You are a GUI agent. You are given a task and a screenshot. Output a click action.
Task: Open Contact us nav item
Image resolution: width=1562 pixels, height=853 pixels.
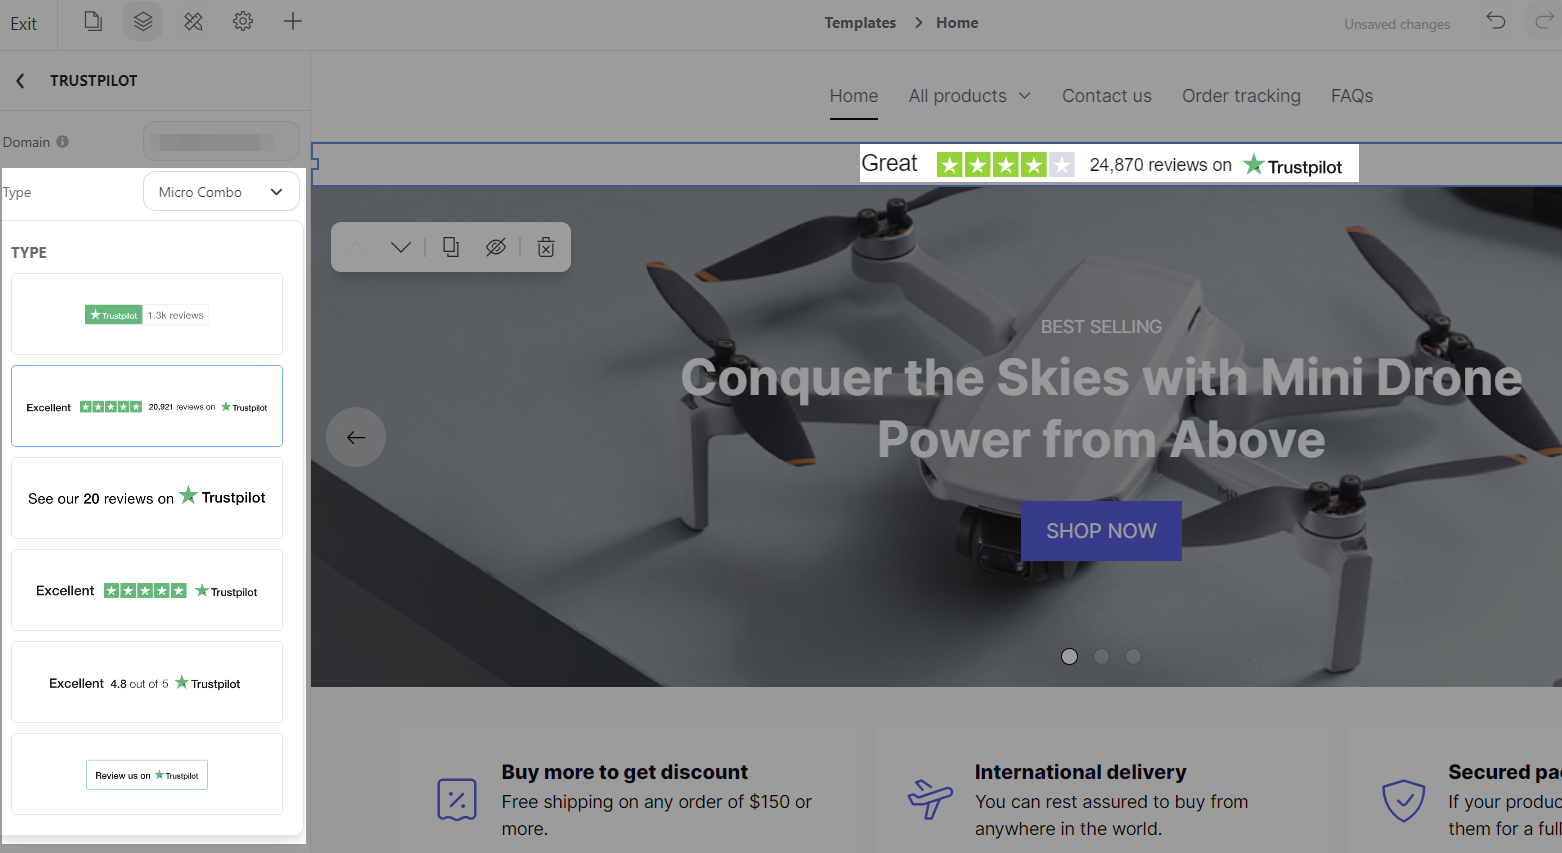1107,96
